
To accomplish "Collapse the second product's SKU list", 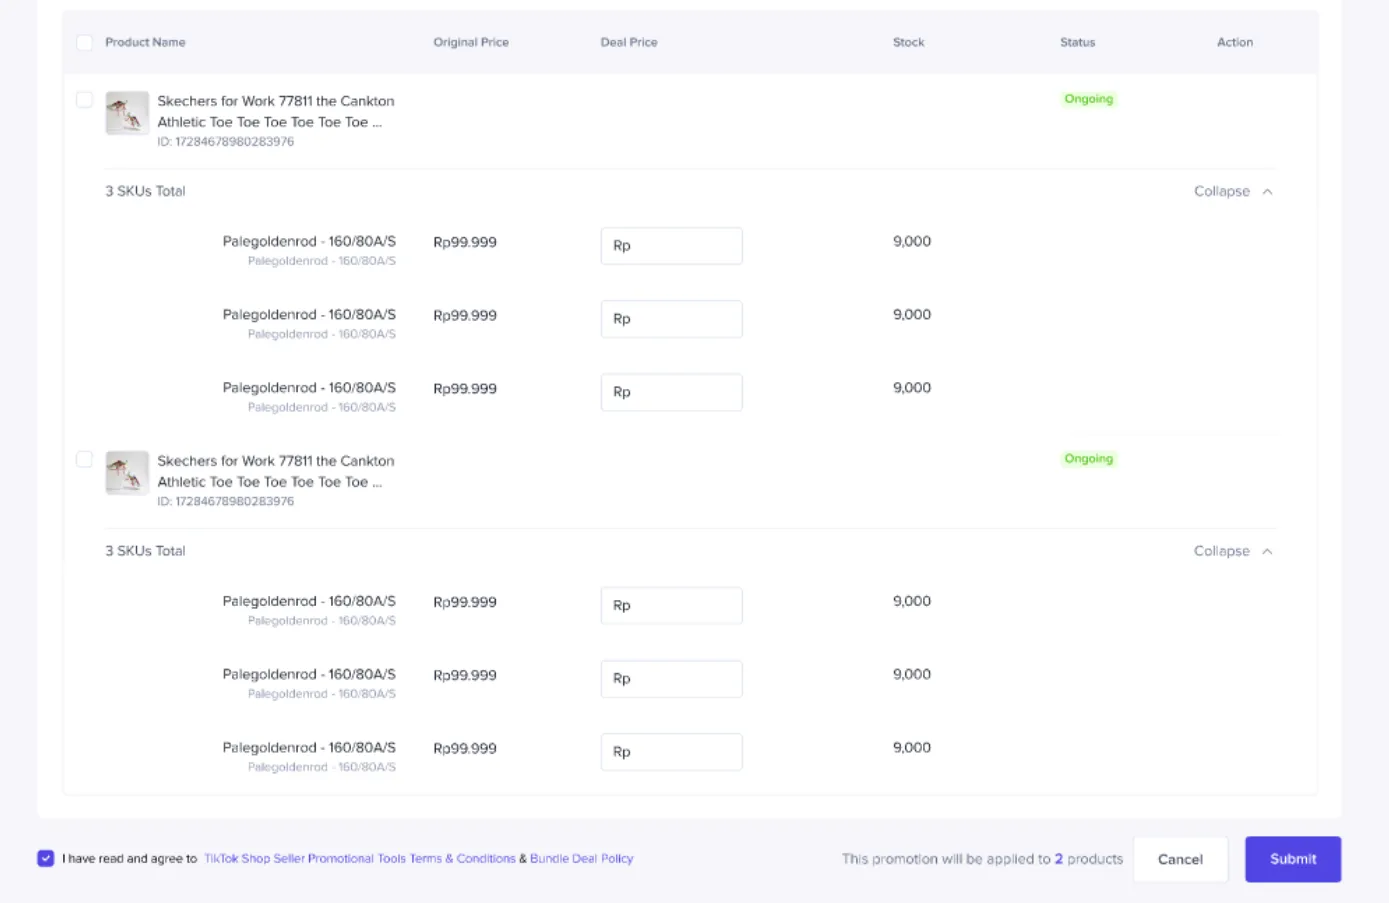I will pyautogui.click(x=1232, y=551).
